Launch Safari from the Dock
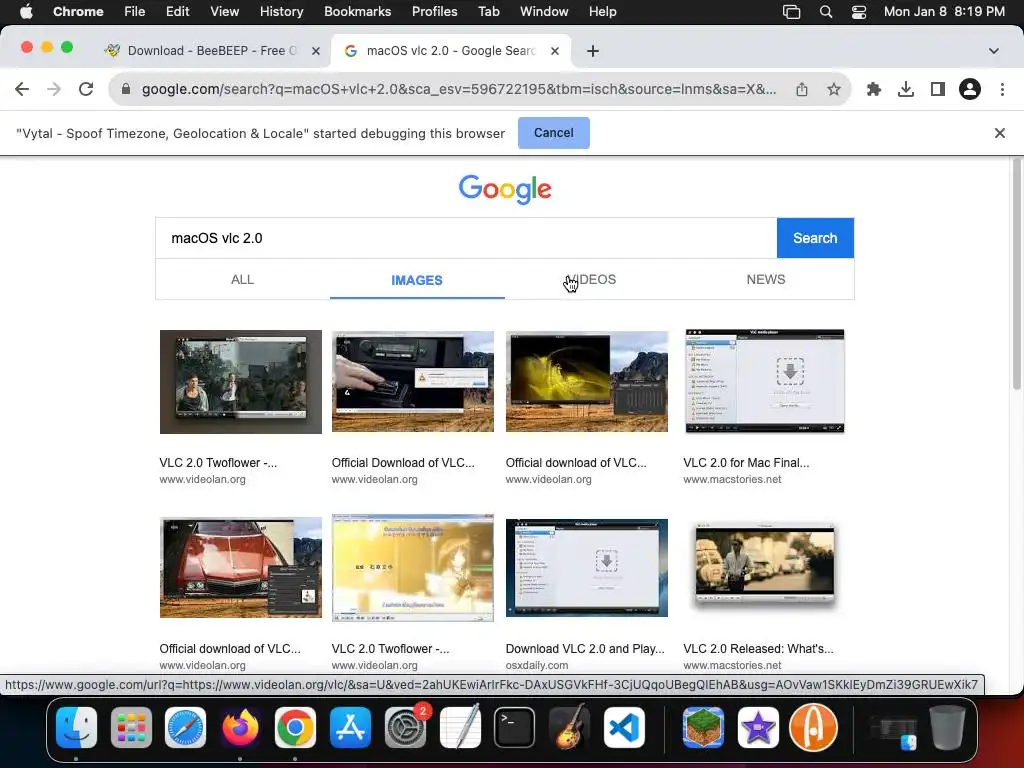 185,728
